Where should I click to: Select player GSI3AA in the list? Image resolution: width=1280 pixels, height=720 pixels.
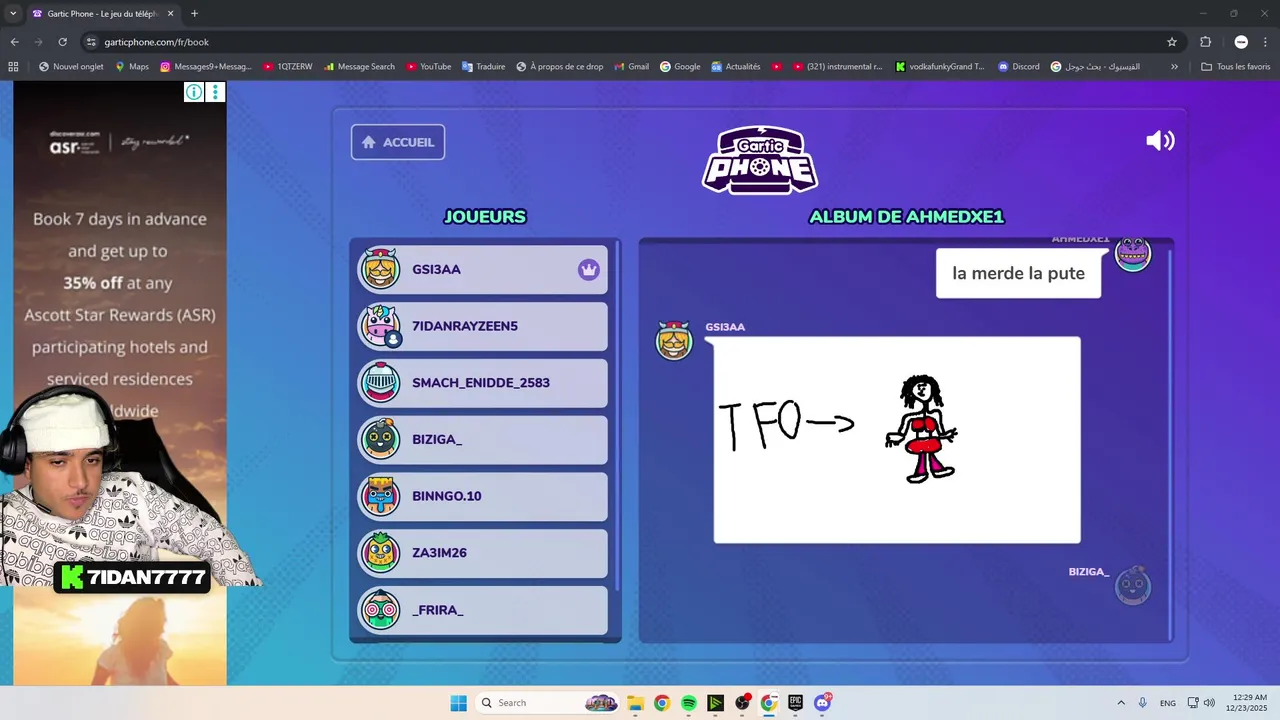(x=482, y=269)
